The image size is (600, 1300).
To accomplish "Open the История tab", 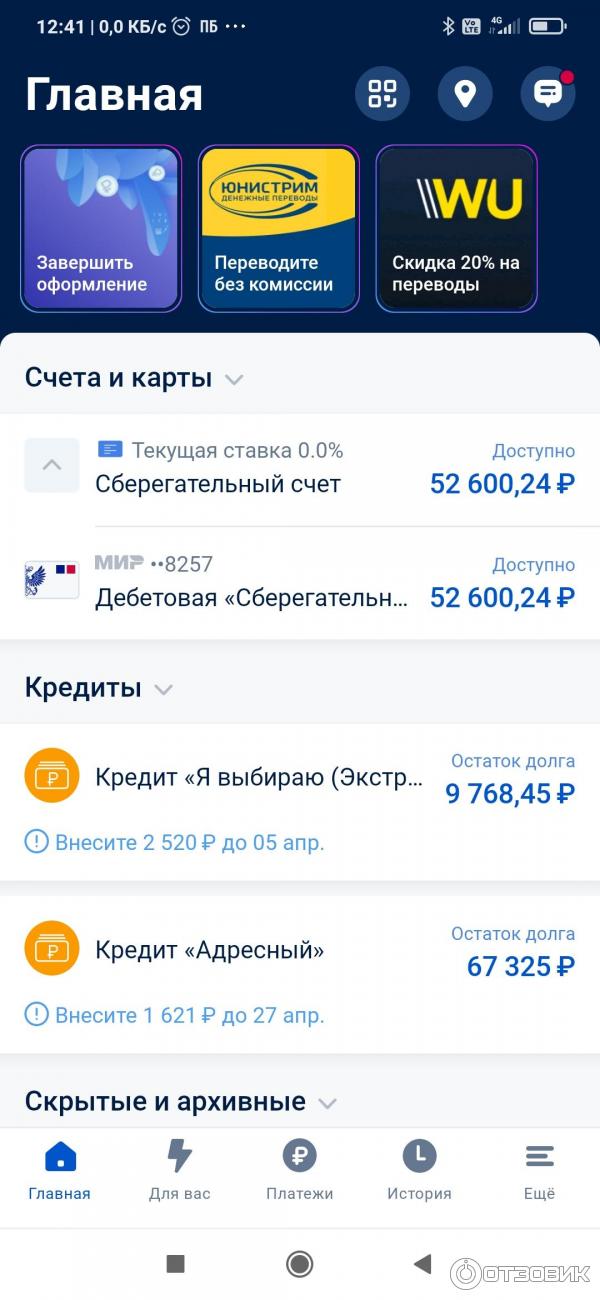I will click(419, 1170).
